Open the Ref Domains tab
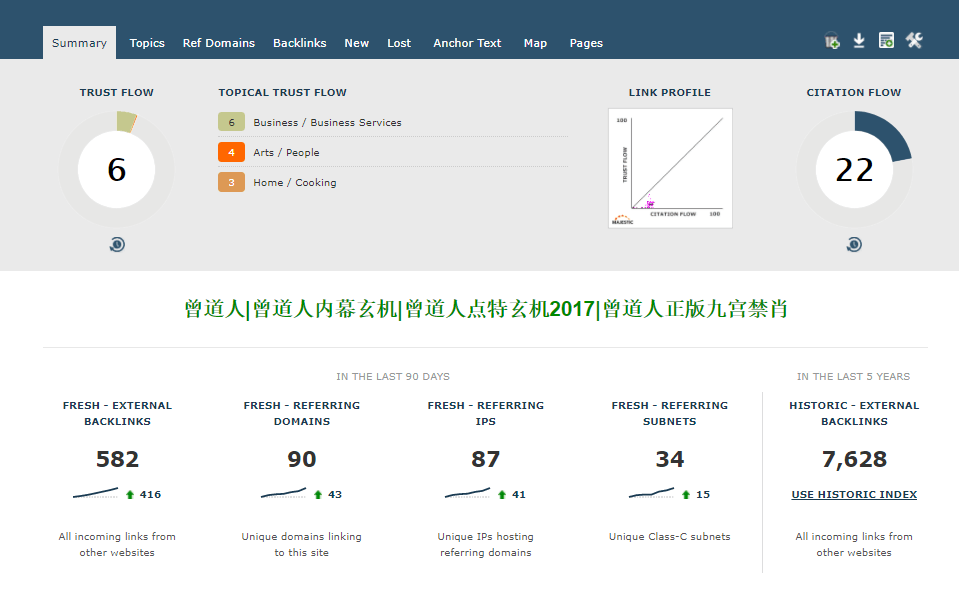 coord(218,43)
